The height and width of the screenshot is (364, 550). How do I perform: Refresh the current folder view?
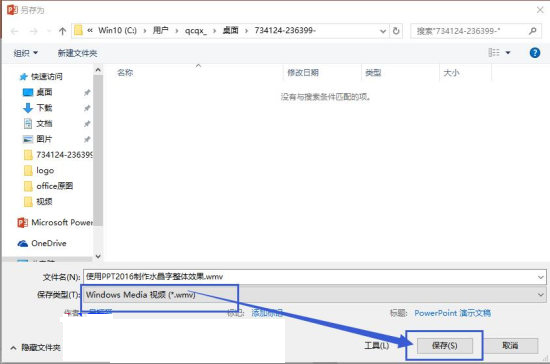[x=396, y=31]
